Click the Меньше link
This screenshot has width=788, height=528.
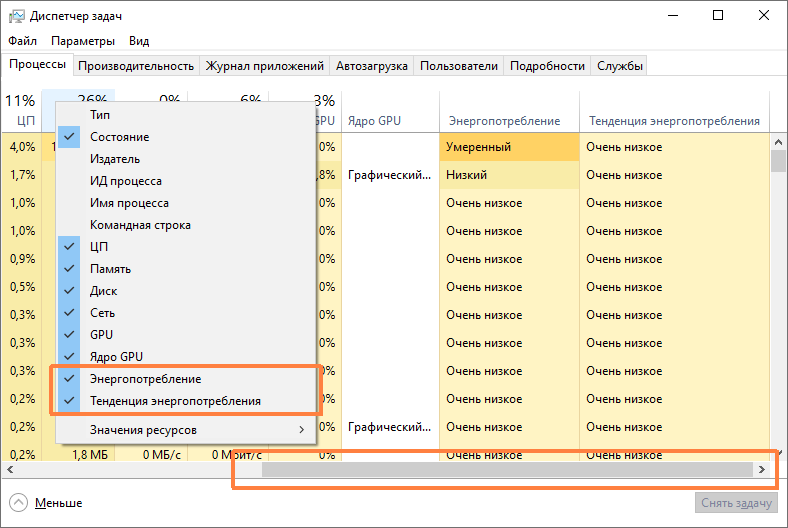tap(58, 503)
